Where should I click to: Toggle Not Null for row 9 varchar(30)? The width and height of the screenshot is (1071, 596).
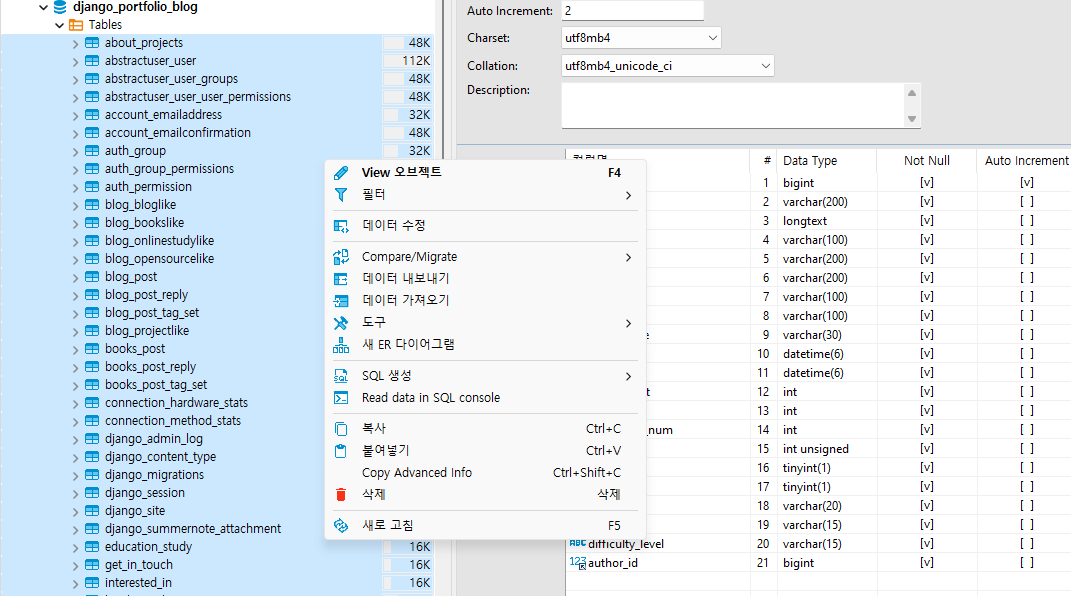pos(927,335)
